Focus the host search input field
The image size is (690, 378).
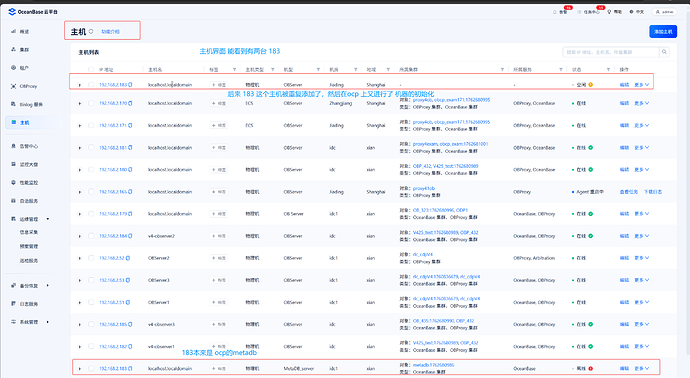[x=611, y=52]
